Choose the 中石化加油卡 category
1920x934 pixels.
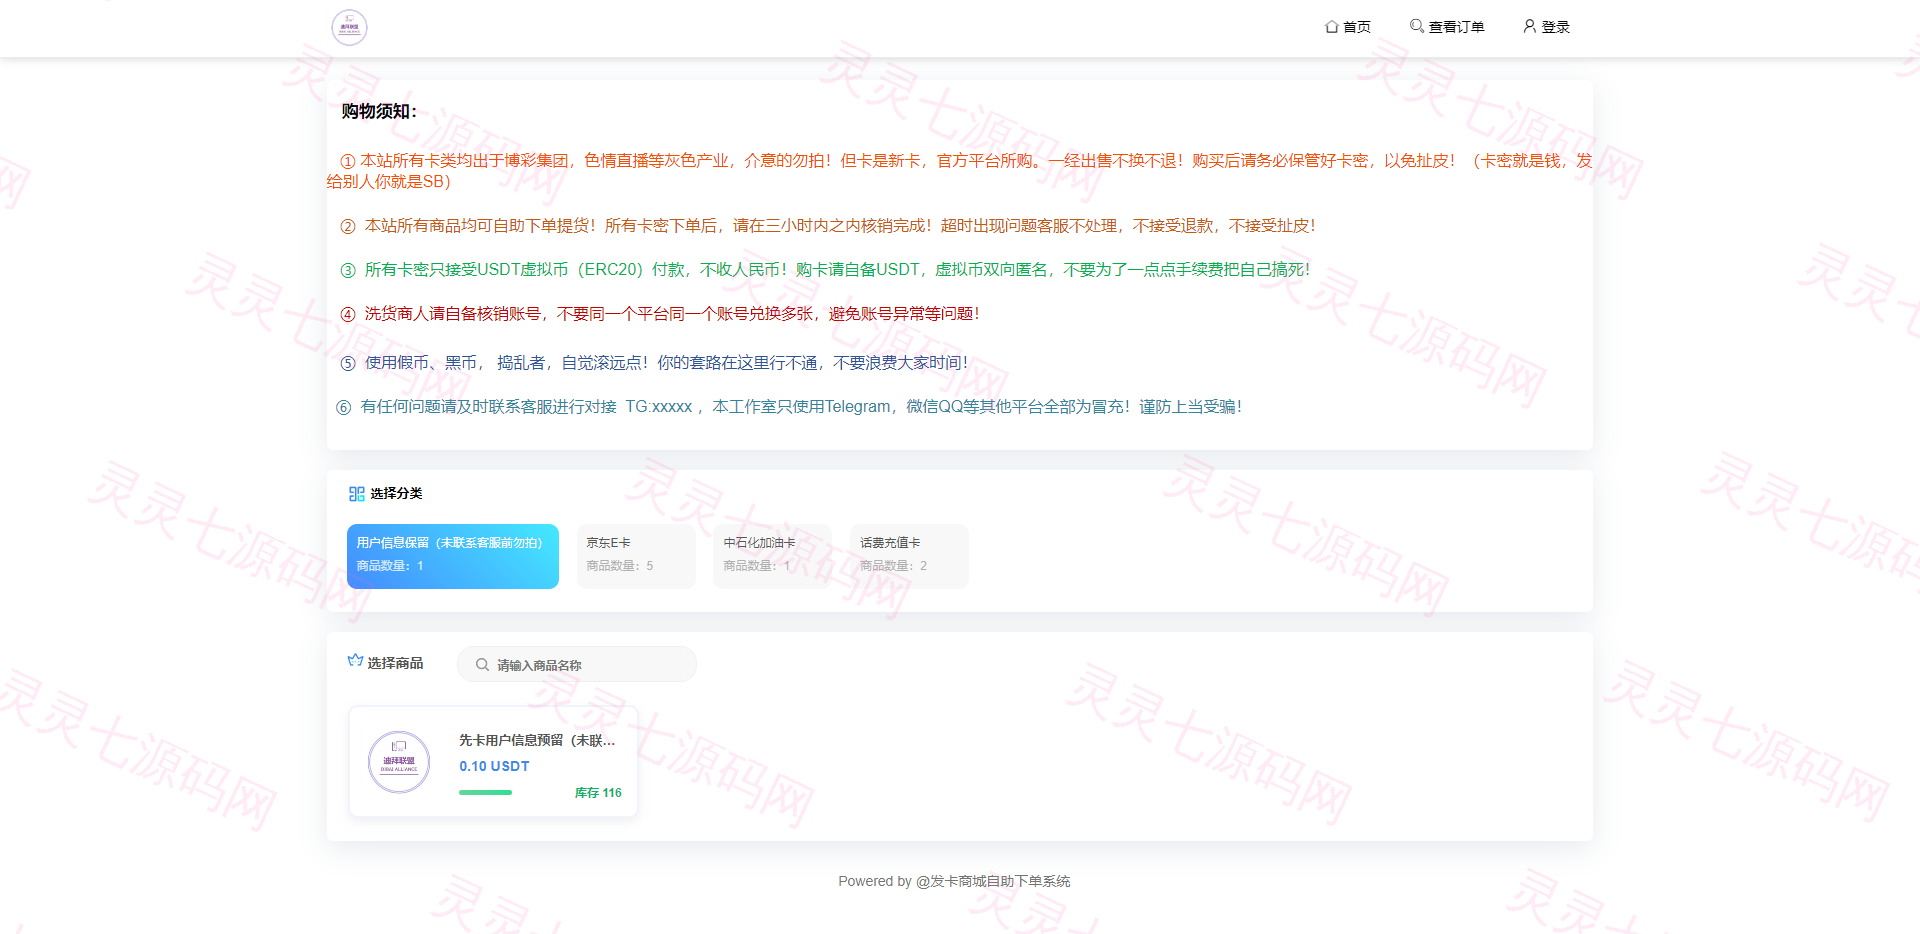click(x=772, y=556)
